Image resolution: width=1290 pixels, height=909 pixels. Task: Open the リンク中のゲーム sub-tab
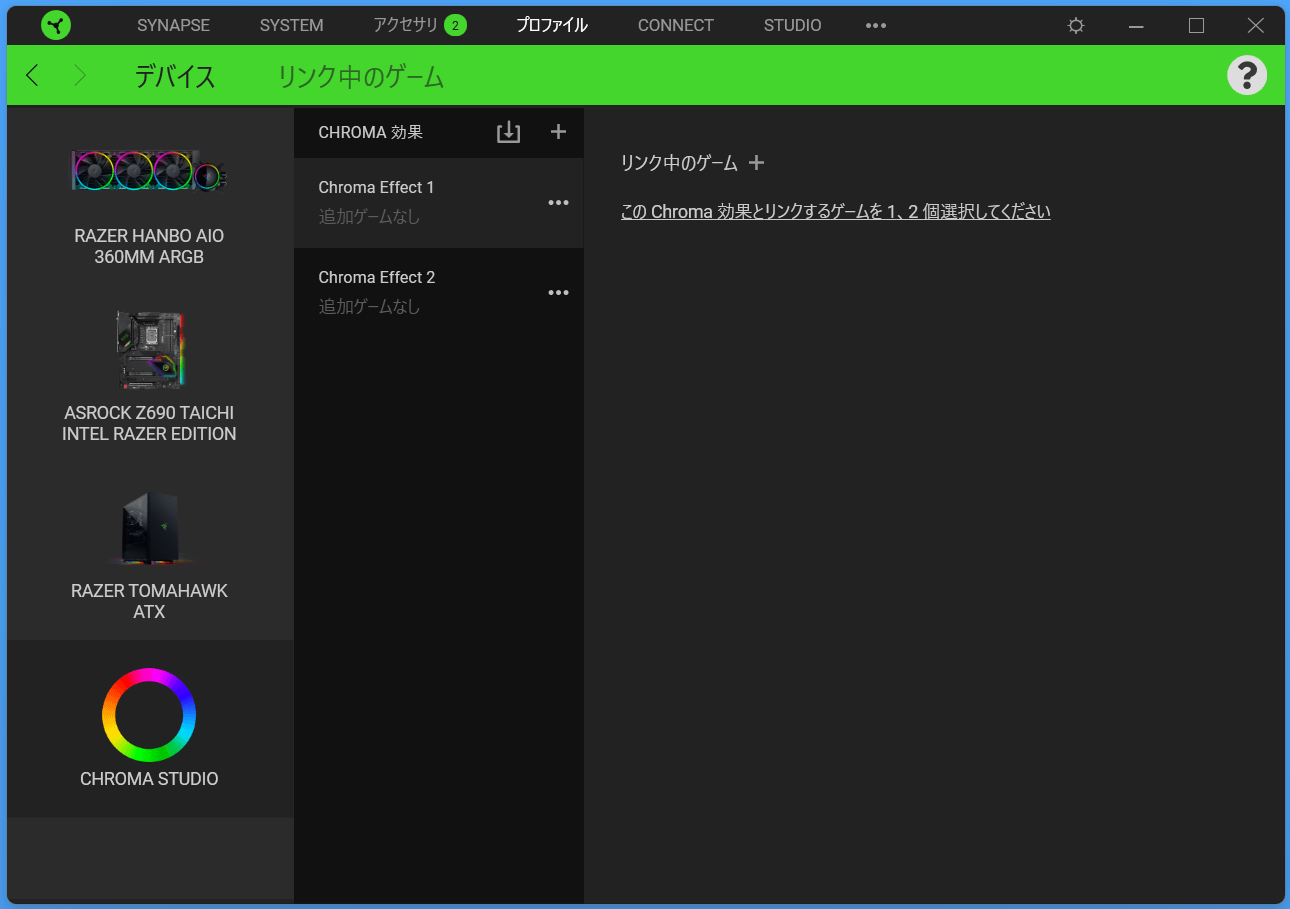pyautogui.click(x=360, y=76)
